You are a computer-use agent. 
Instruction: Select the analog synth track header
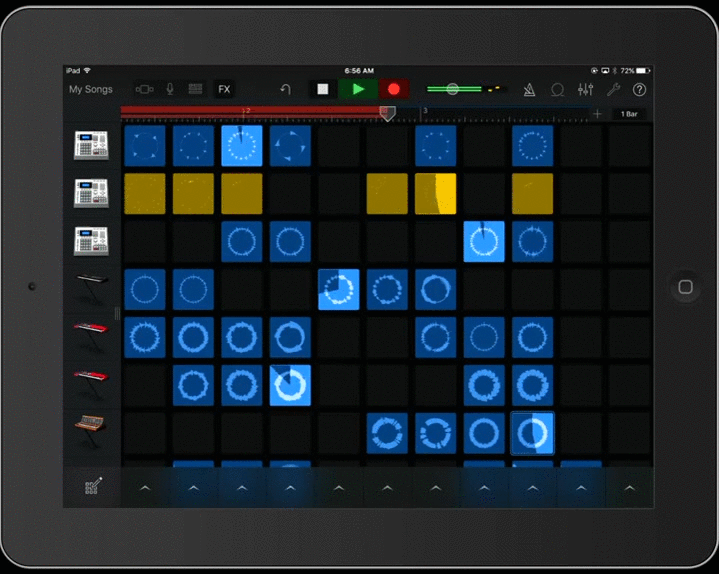[x=91, y=432]
